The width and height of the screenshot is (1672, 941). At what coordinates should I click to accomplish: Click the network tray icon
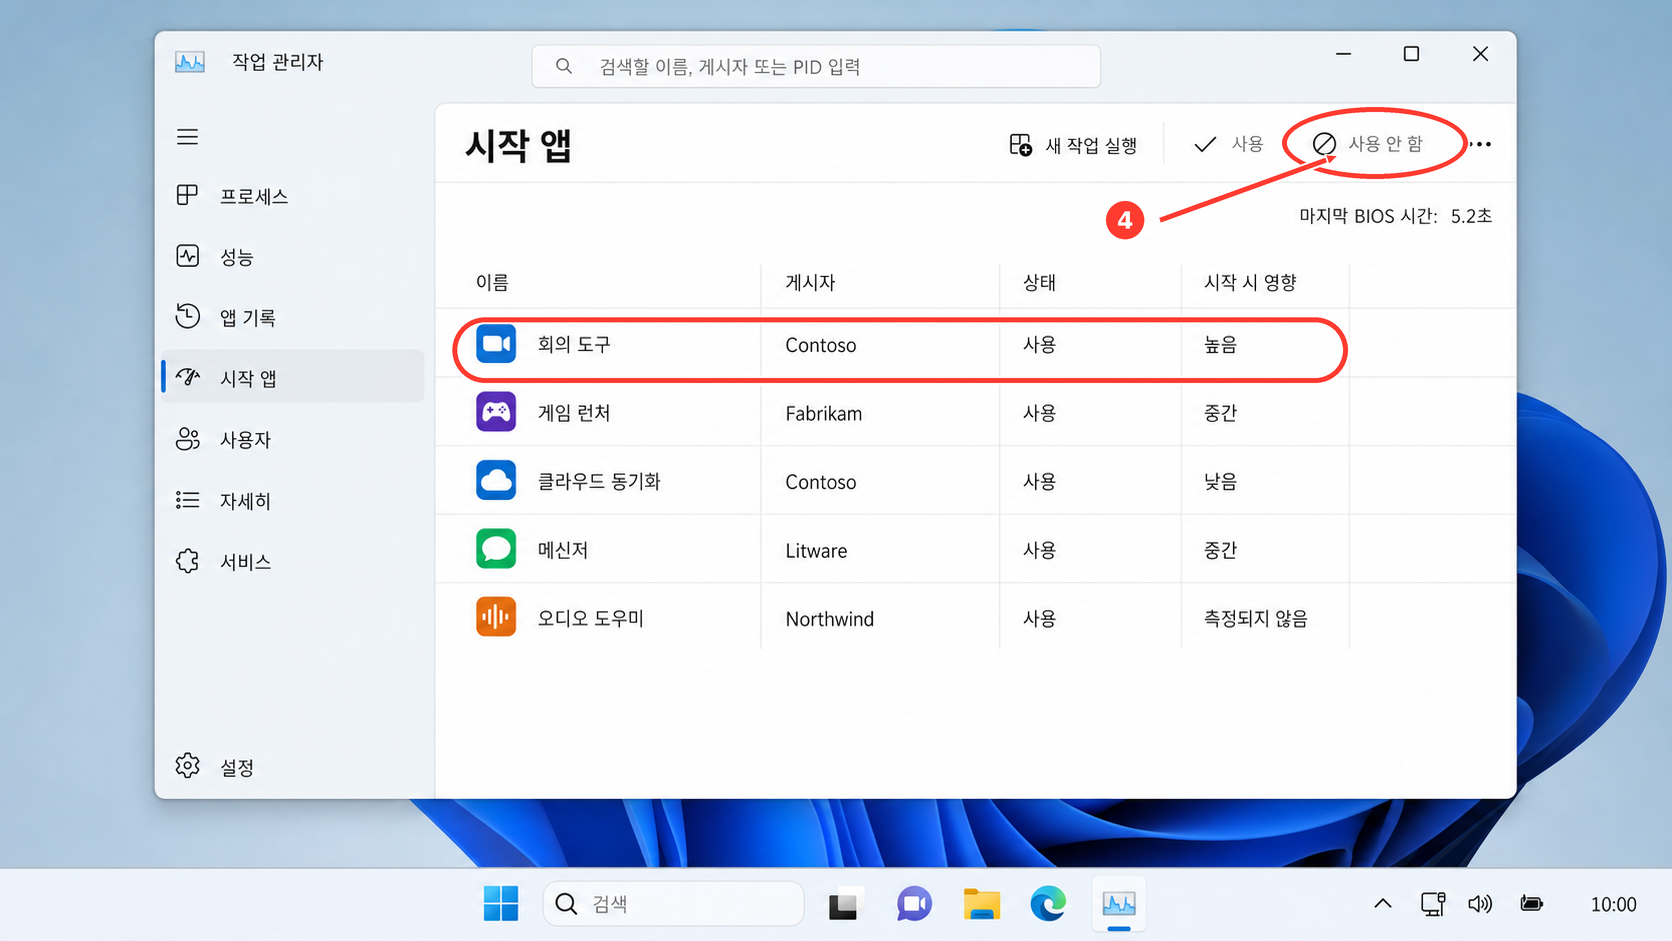(1433, 904)
